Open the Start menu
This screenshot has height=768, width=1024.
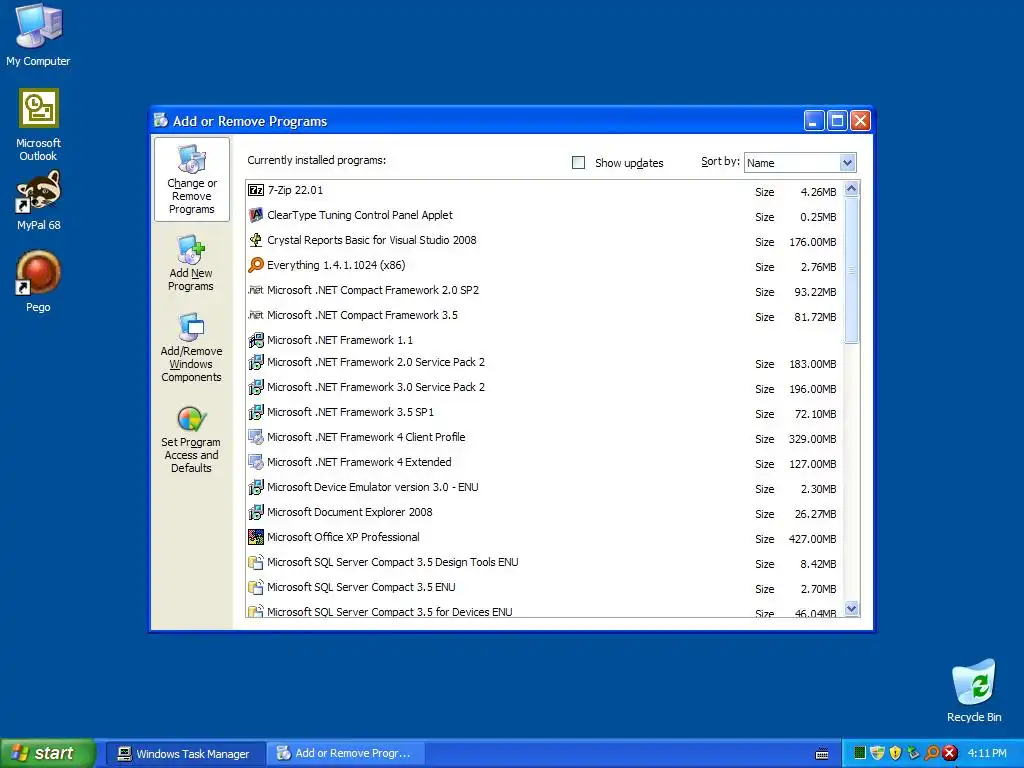[x=48, y=753]
